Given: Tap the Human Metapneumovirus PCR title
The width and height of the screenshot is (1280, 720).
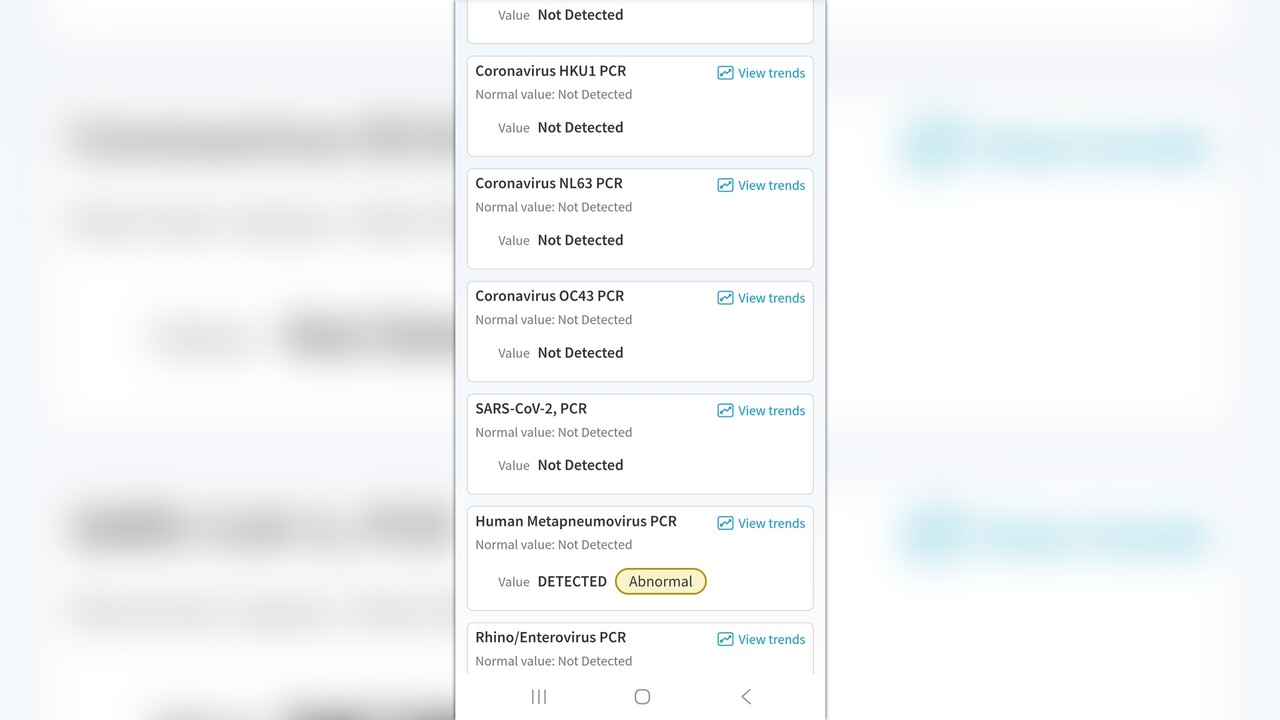Looking at the screenshot, I should pos(575,521).
